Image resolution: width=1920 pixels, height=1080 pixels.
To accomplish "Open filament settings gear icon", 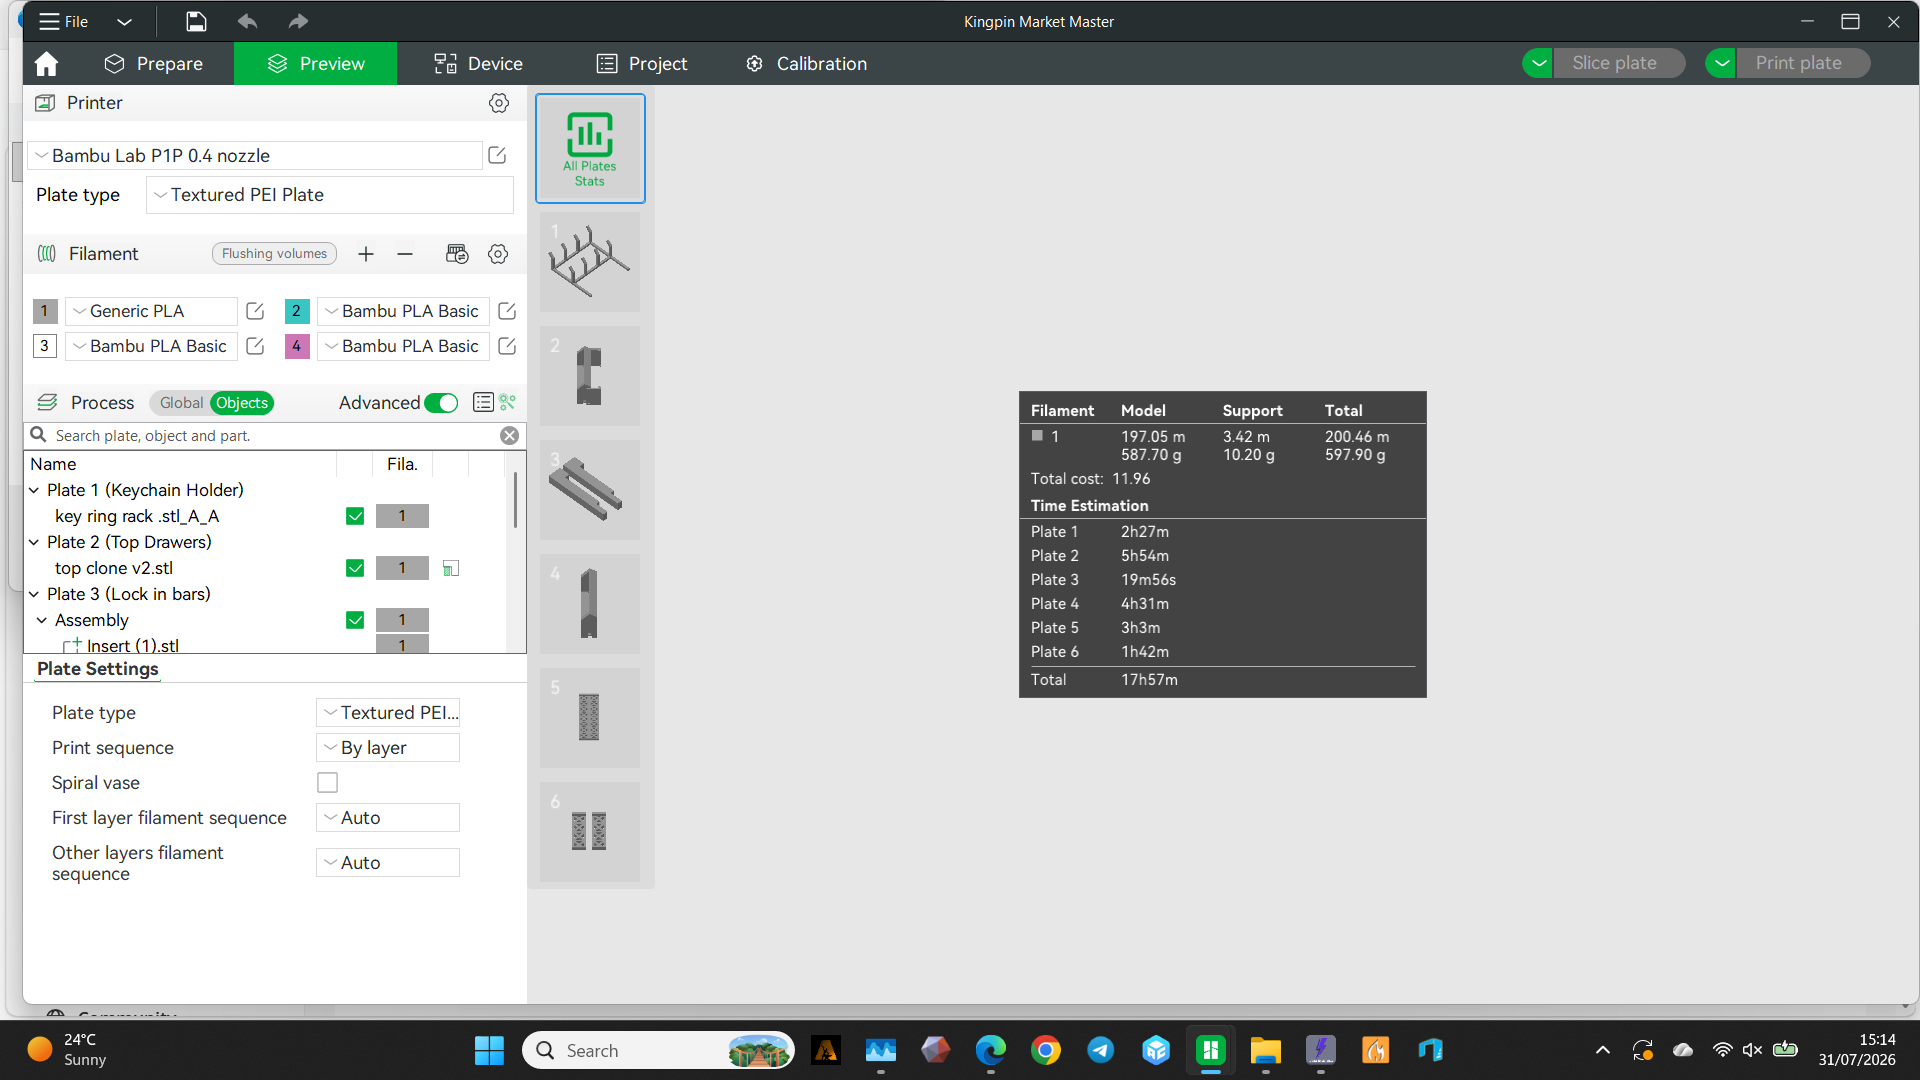I will pos(498,254).
